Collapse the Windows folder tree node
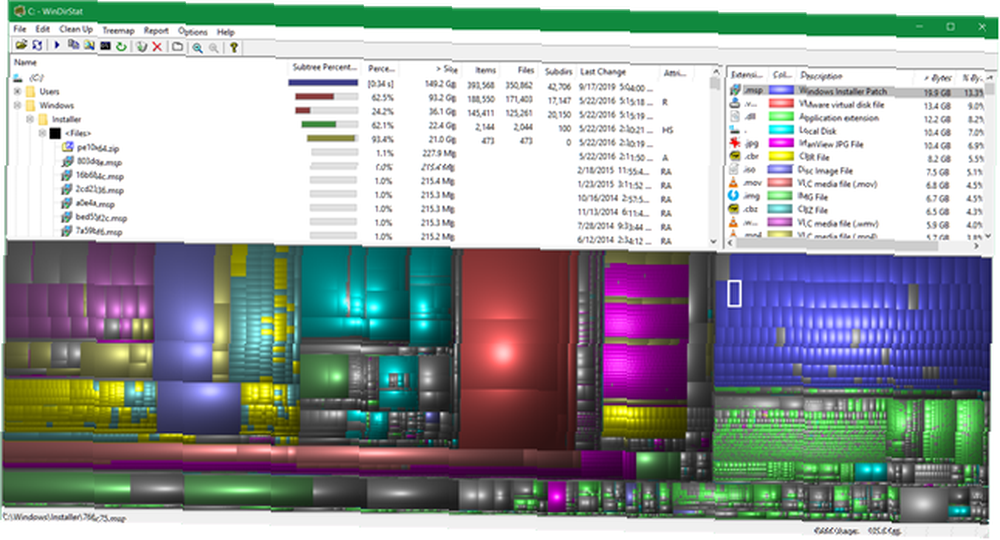The height and width of the screenshot is (540, 1000). pos(17,105)
